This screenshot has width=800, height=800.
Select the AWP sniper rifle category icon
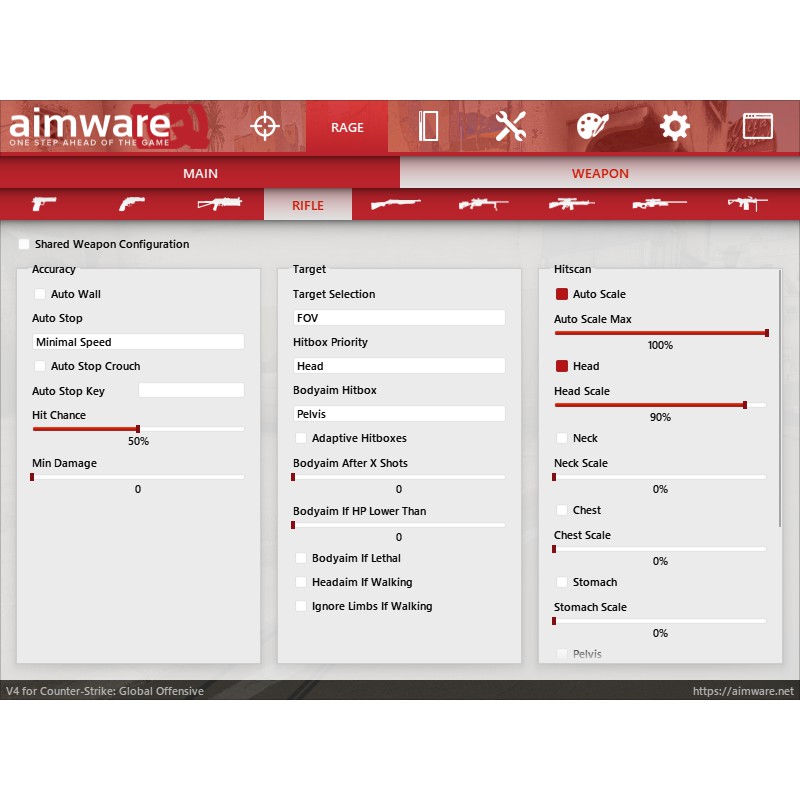659,204
